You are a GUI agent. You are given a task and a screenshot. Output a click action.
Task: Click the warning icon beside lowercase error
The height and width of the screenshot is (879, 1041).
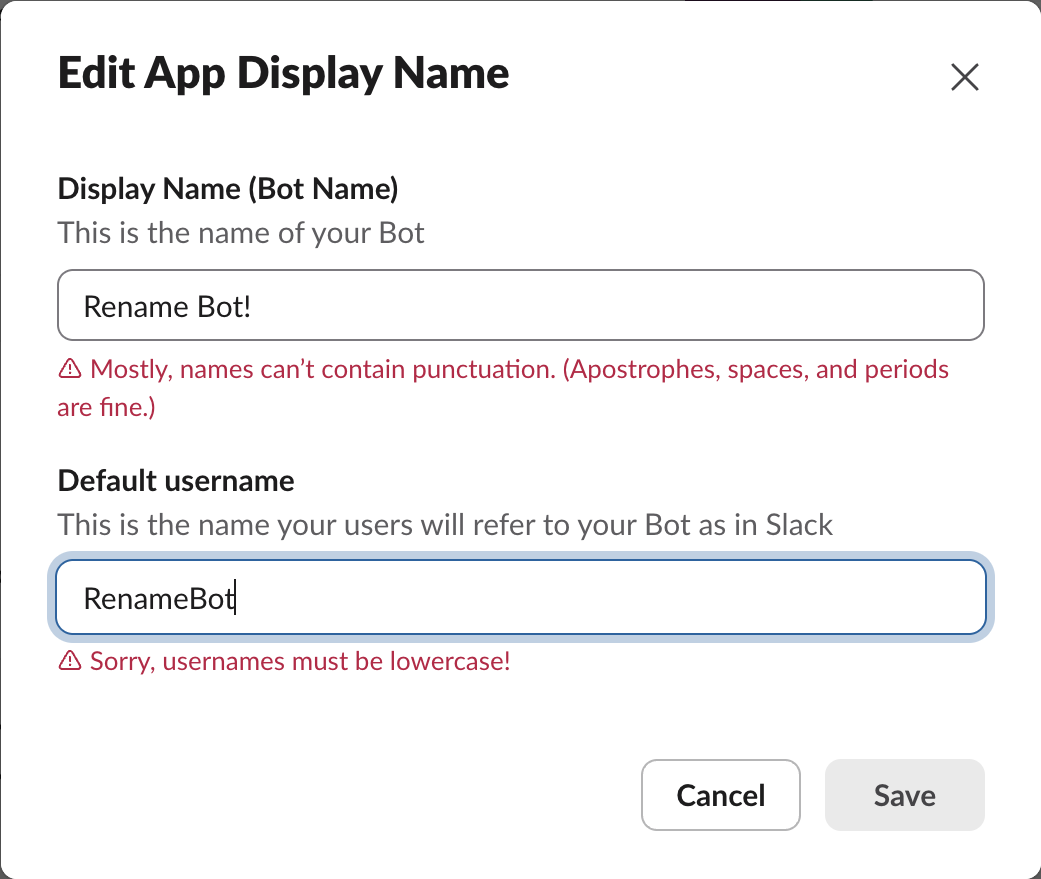coord(70,661)
